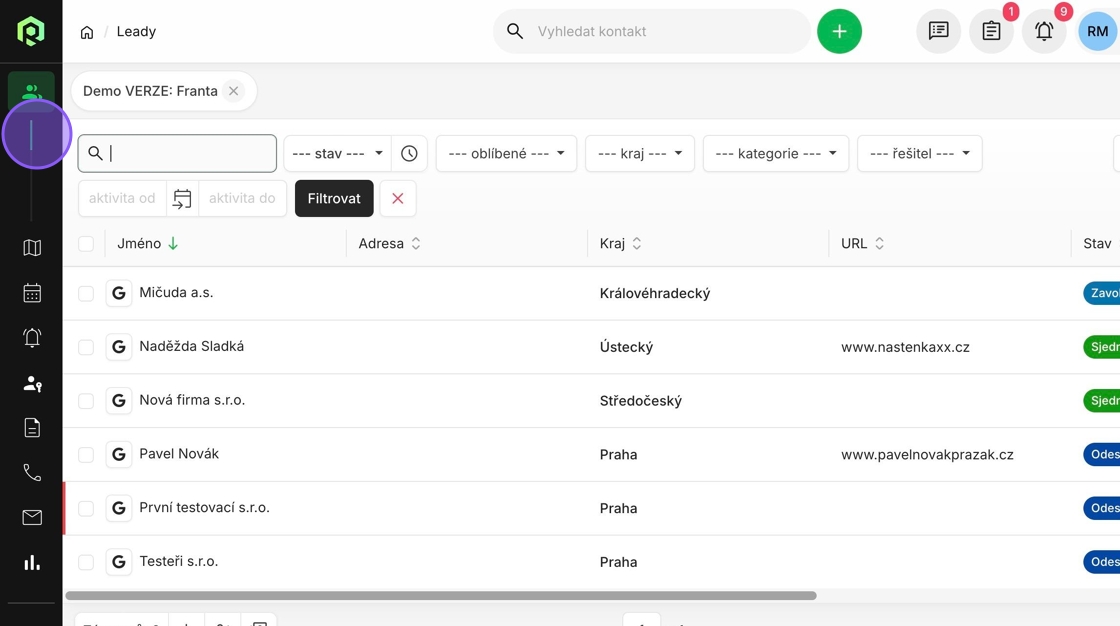Click the lead filter search input

click(x=177, y=154)
